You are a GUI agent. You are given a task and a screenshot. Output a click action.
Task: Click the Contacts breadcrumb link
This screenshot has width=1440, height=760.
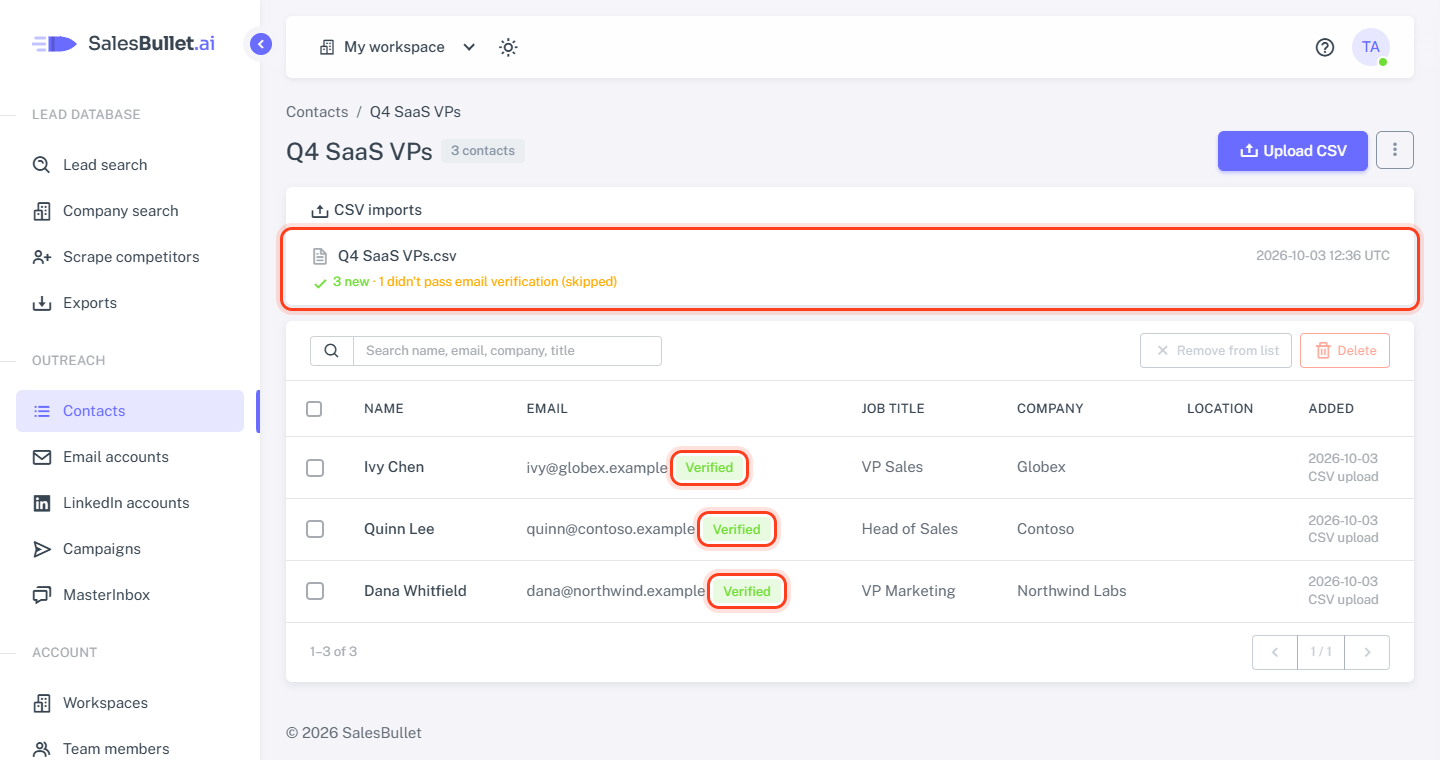(317, 112)
